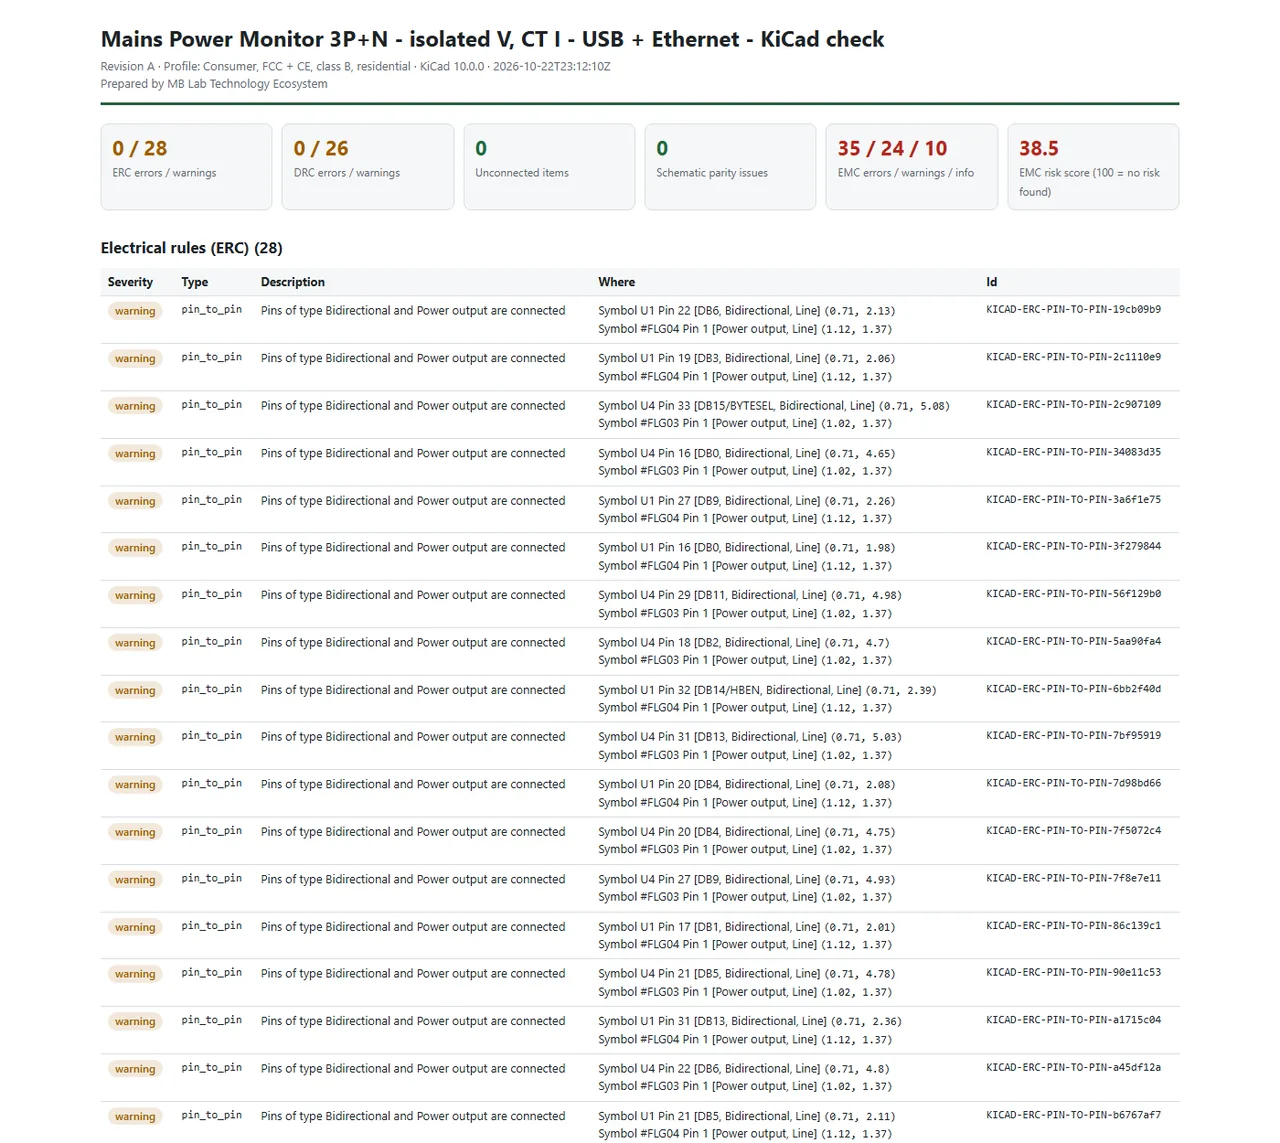
Task: Click the EMC errors / warnings / info card
Action: (912, 167)
